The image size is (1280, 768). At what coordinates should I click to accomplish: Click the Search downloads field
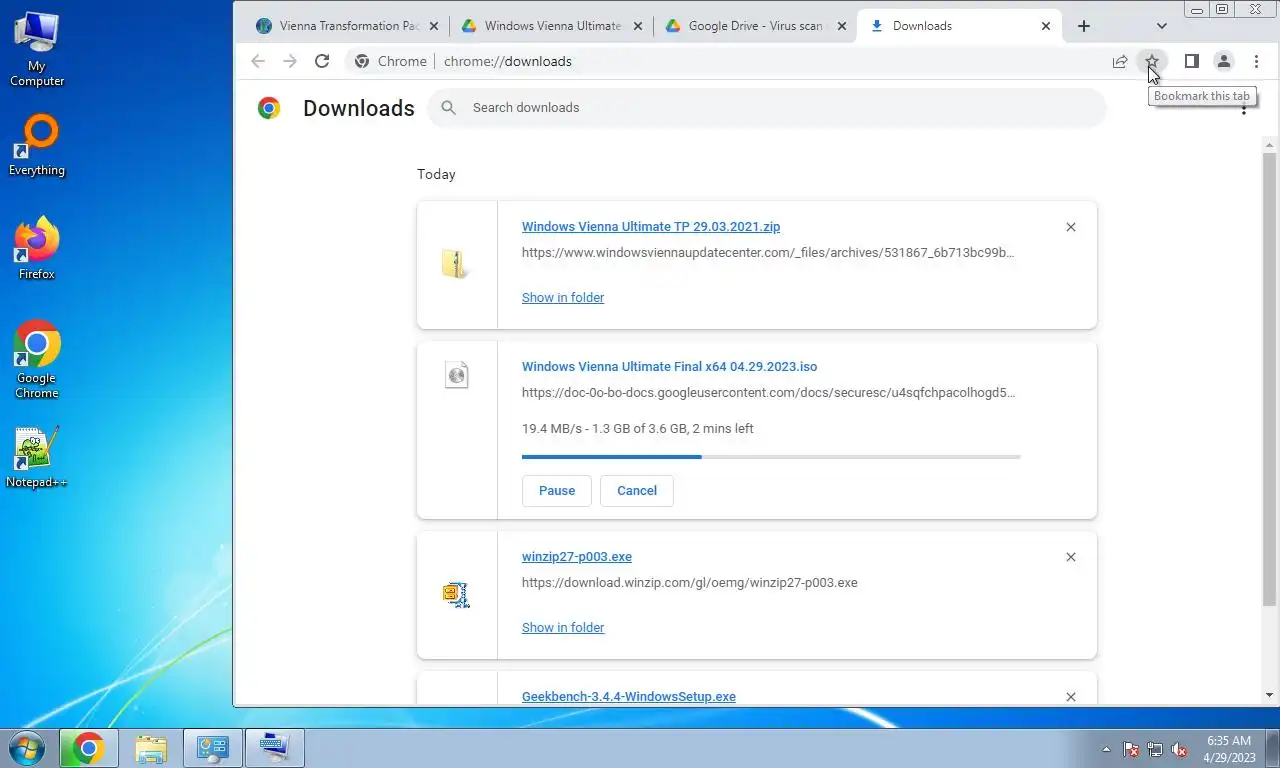[x=766, y=107]
